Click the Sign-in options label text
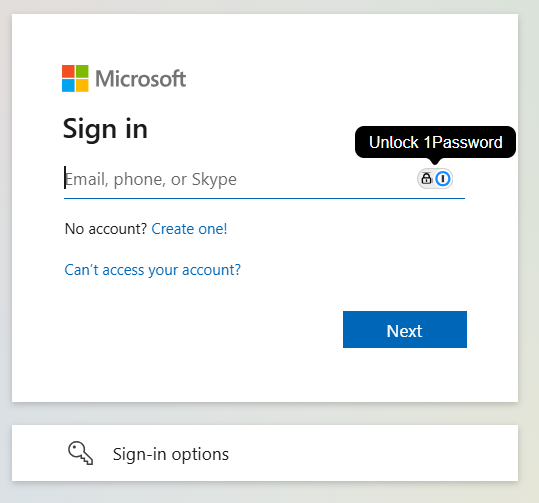This screenshot has width=539, height=503. (x=171, y=454)
